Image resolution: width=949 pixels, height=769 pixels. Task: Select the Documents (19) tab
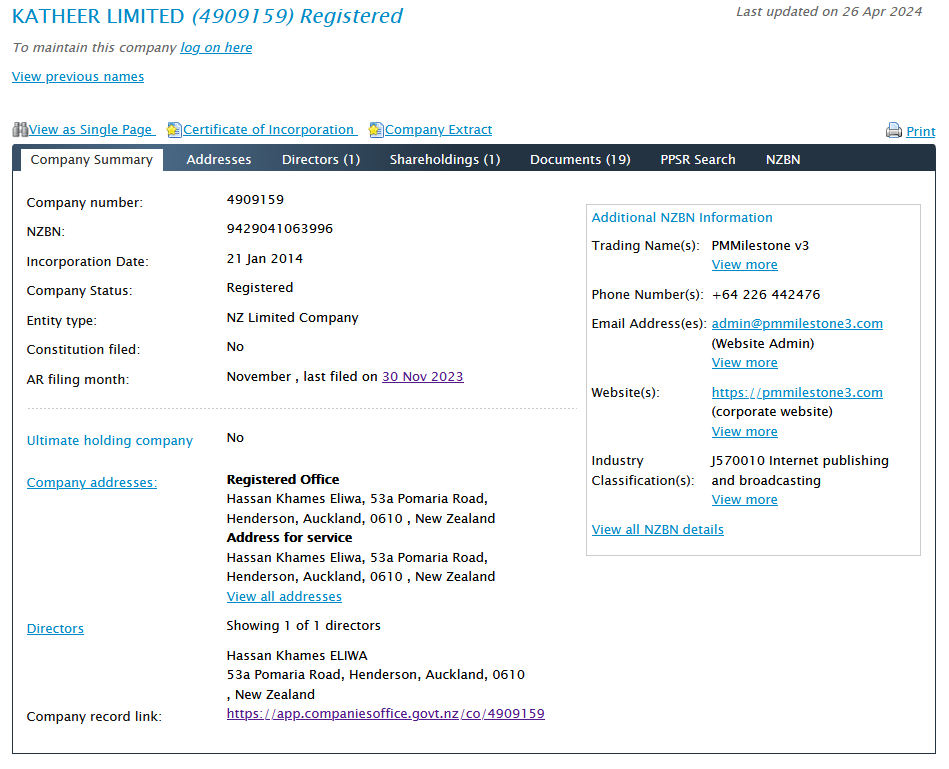tap(579, 159)
